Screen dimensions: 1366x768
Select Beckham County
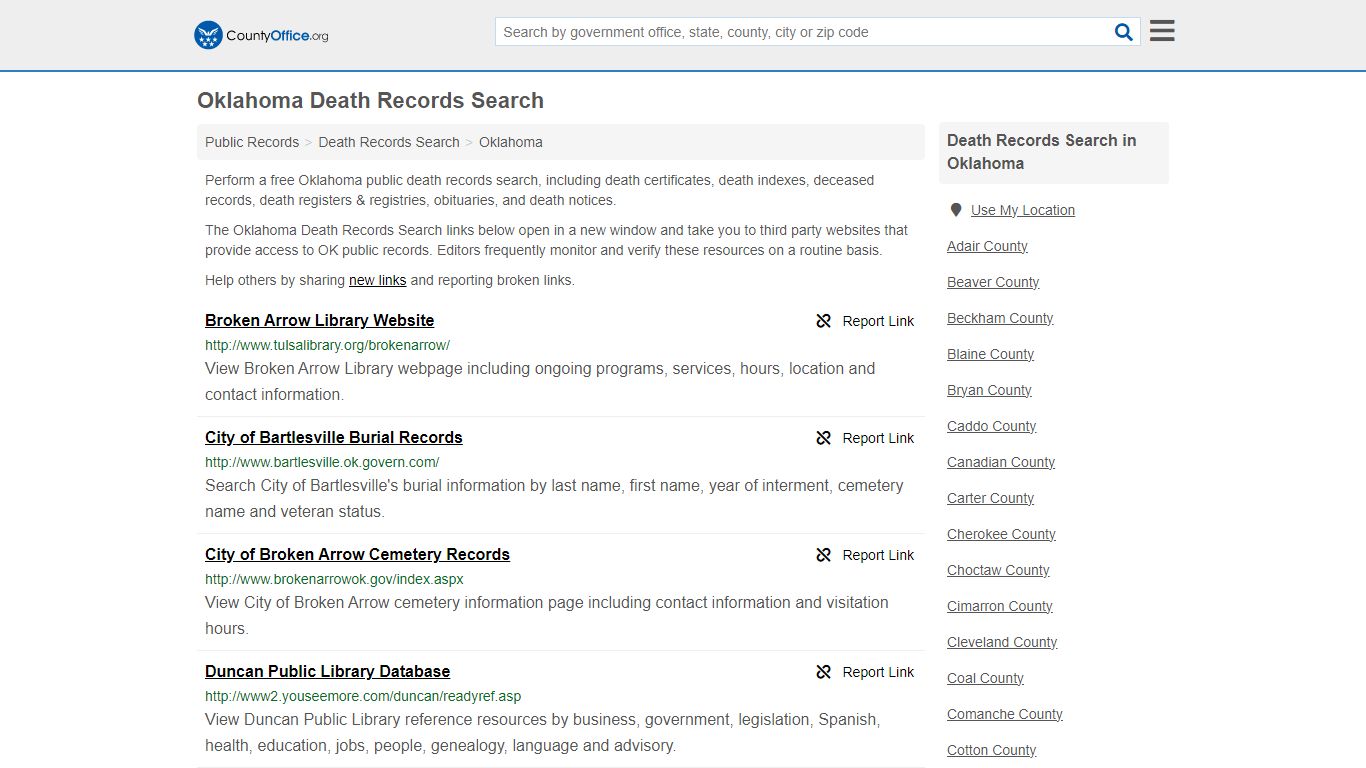[x=1000, y=318]
